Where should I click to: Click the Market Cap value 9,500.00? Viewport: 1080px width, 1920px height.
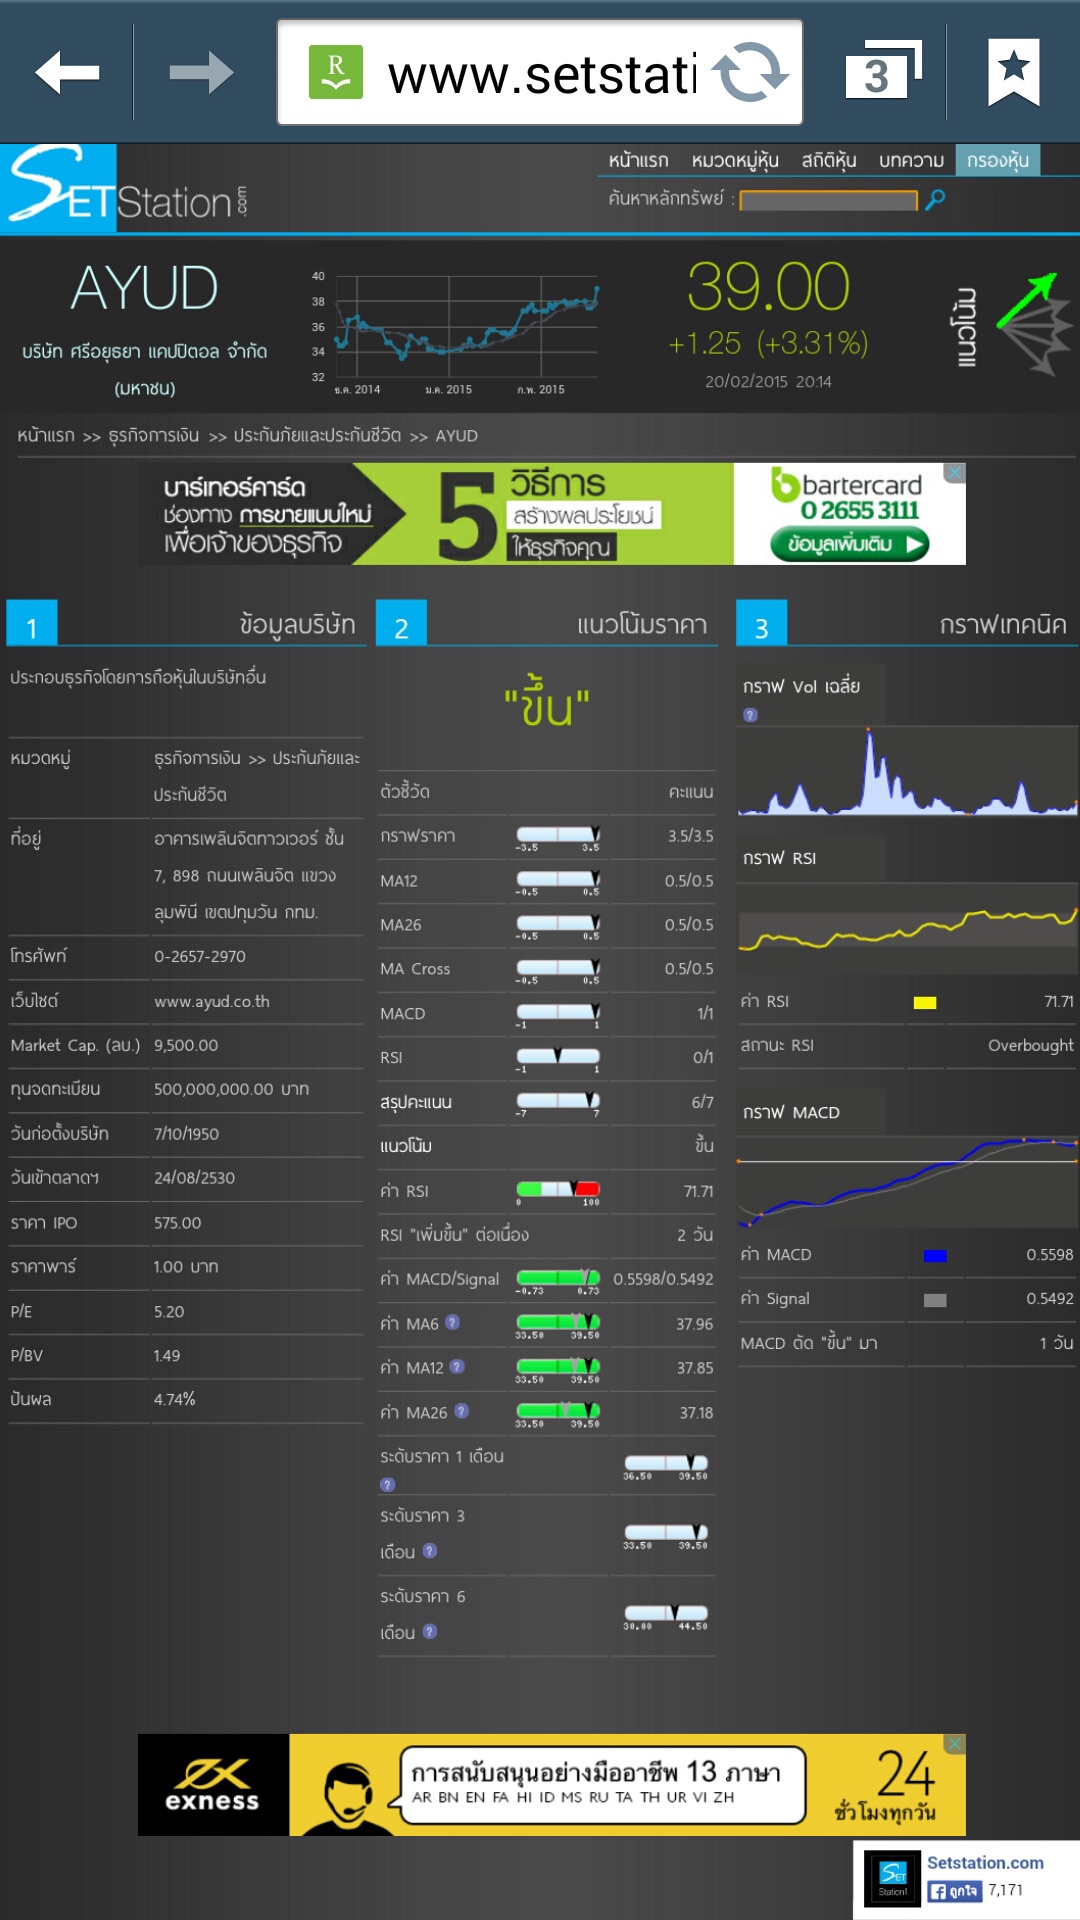186,1045
